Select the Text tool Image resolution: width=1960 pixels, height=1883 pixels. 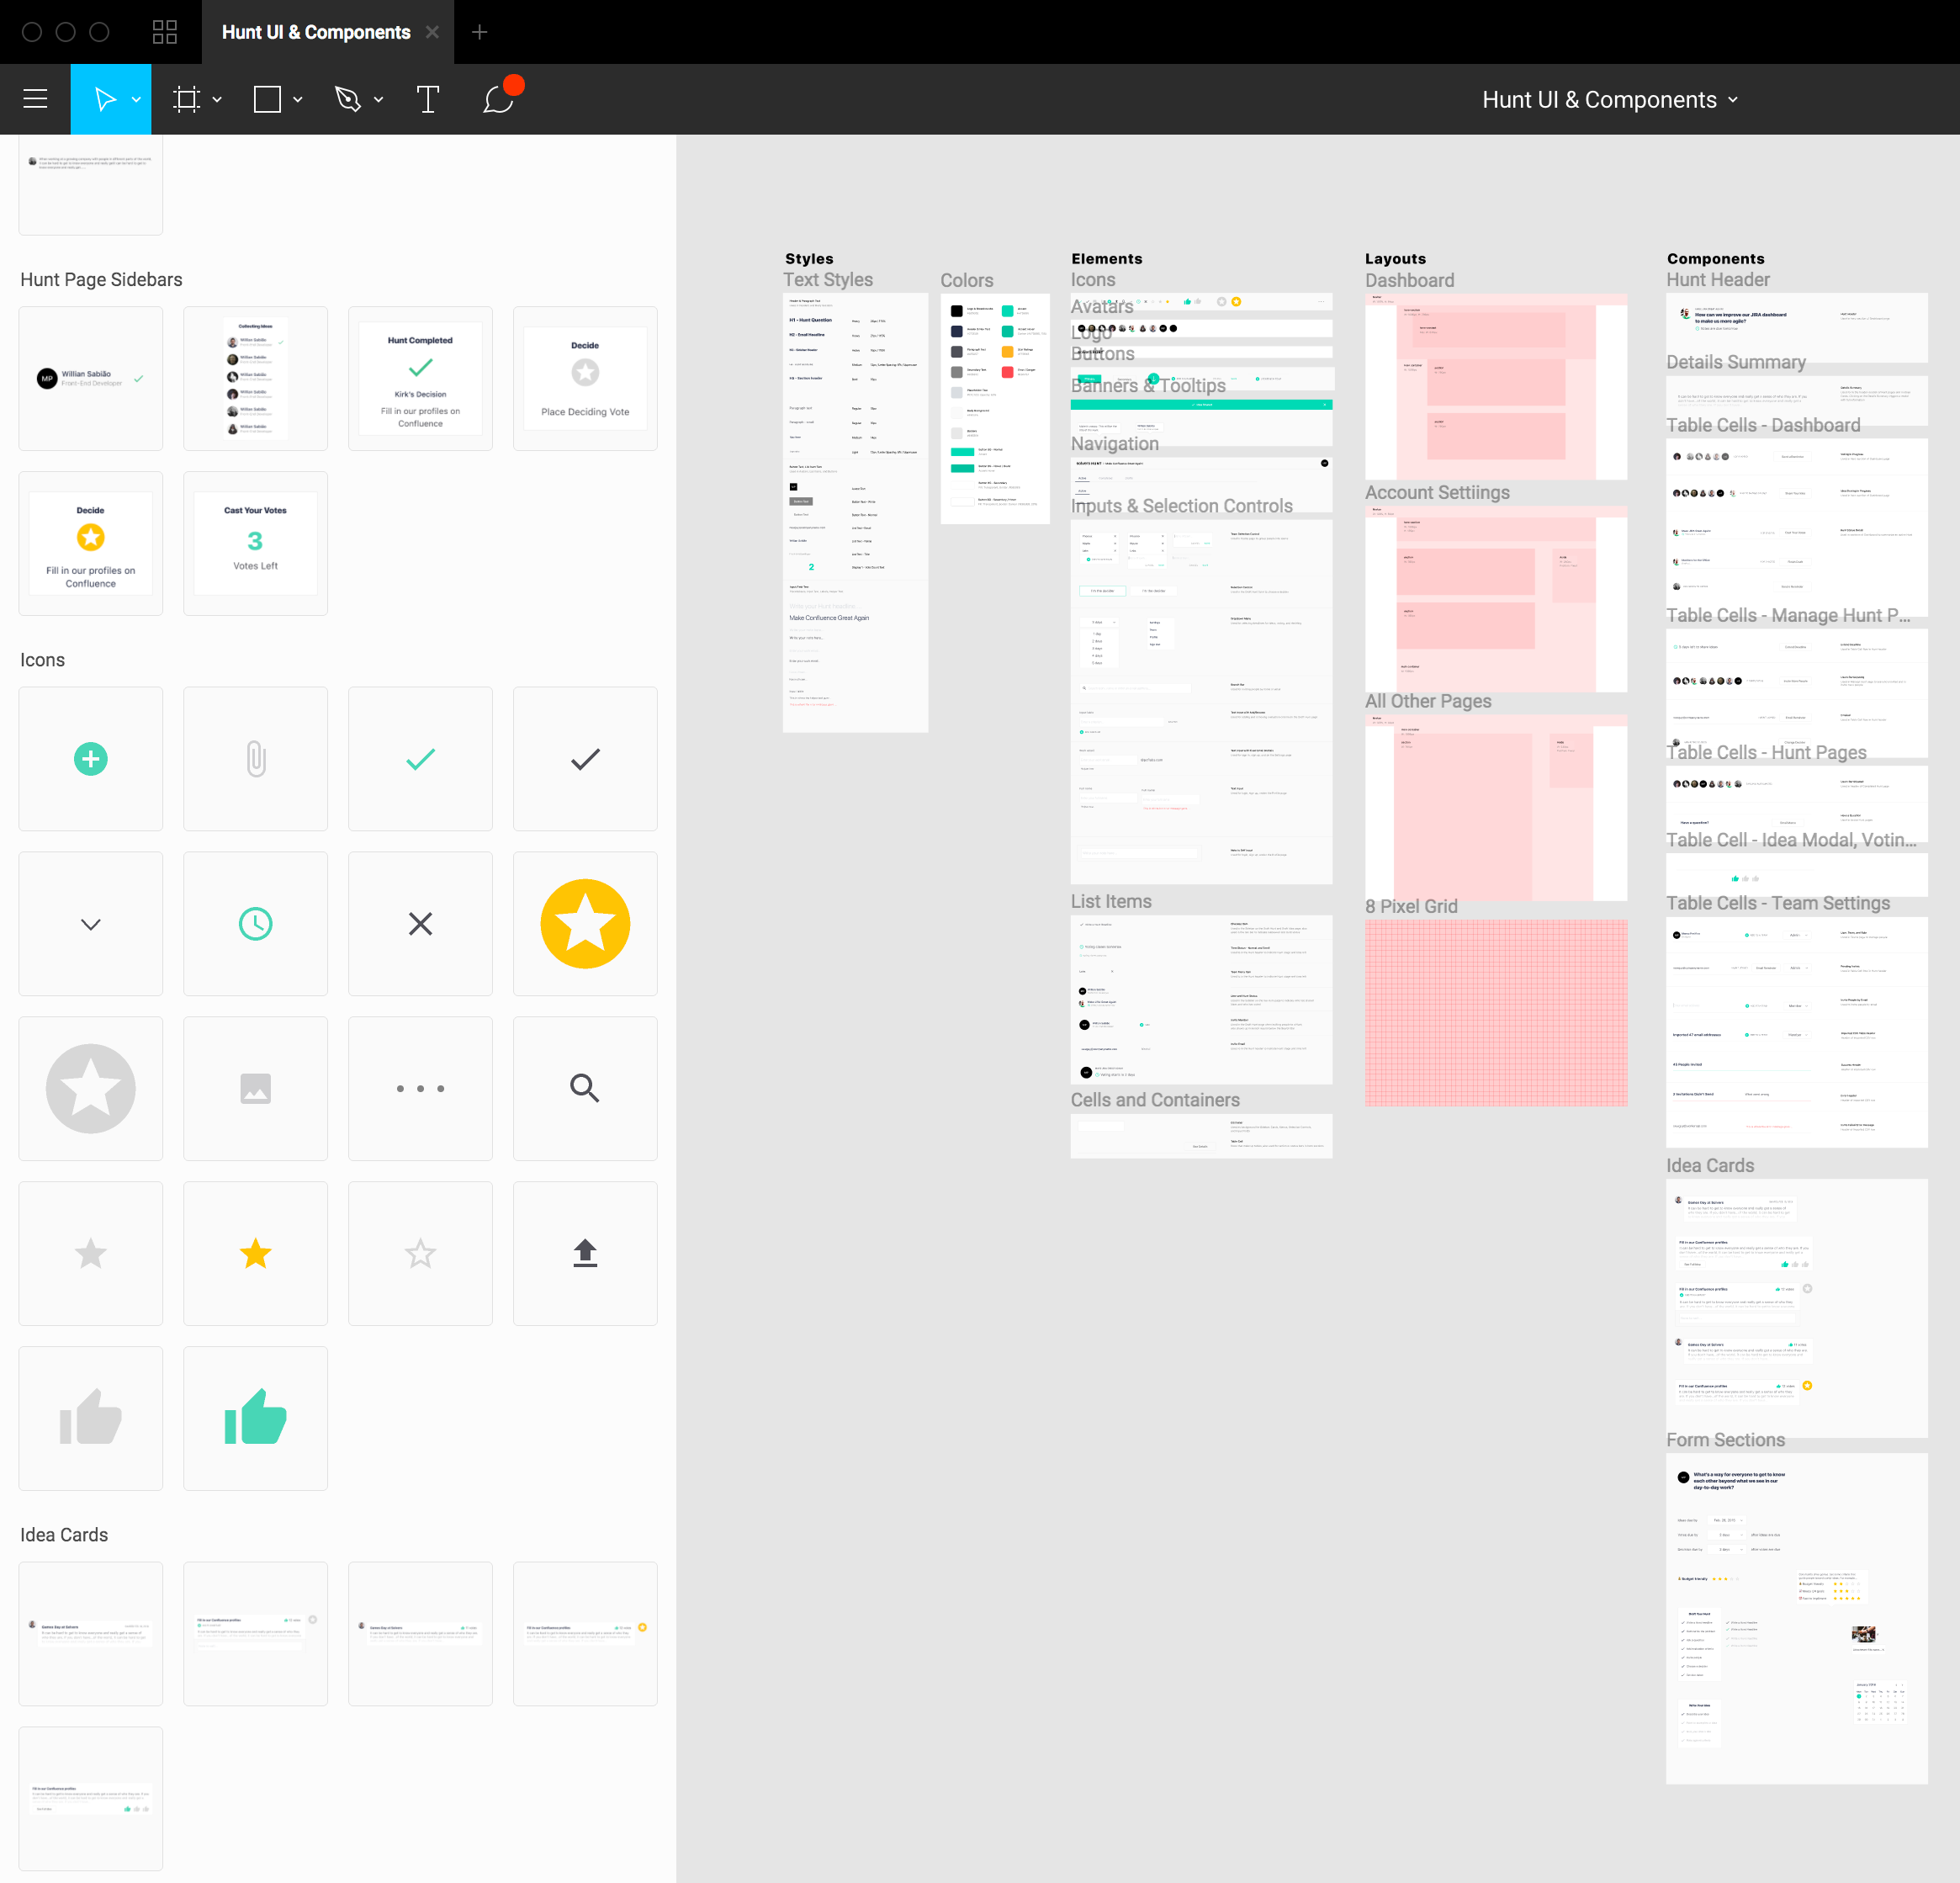[428, 99]
